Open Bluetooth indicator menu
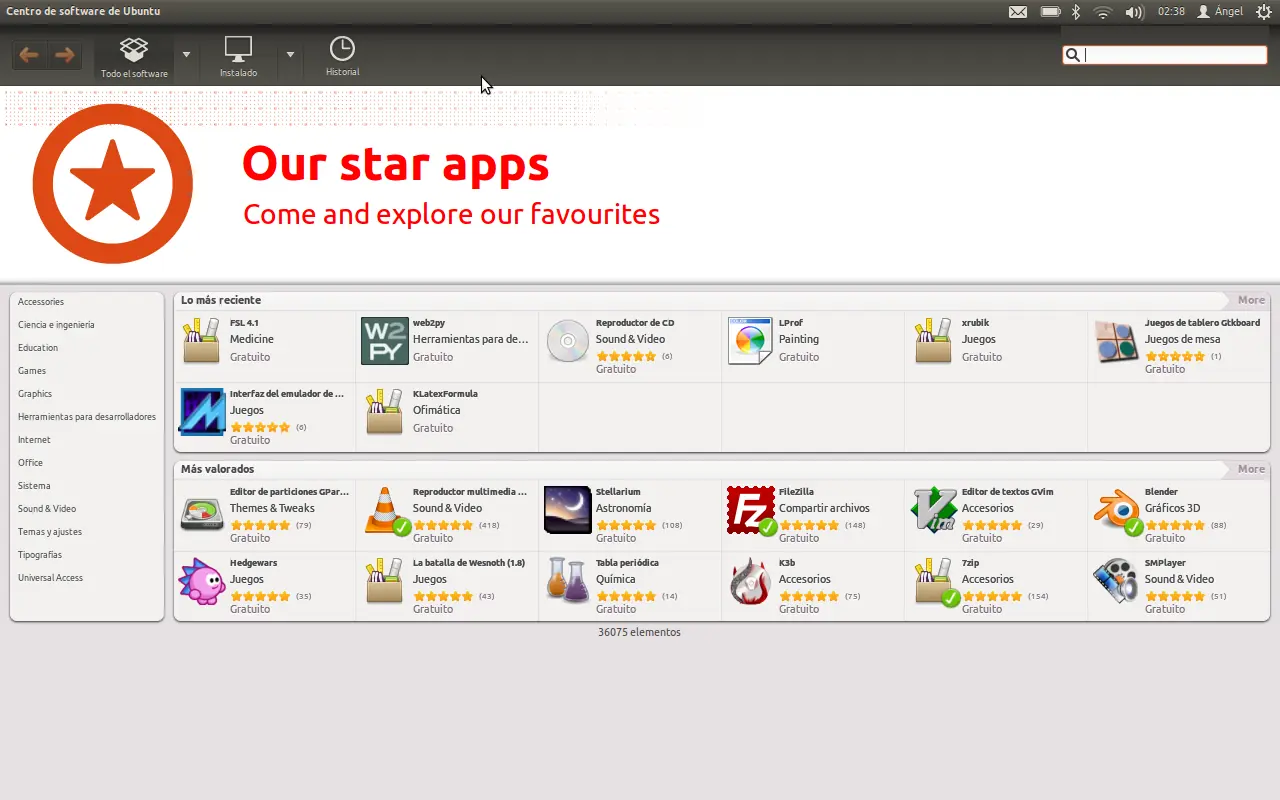1280x800 pixels. (1076, 12)
